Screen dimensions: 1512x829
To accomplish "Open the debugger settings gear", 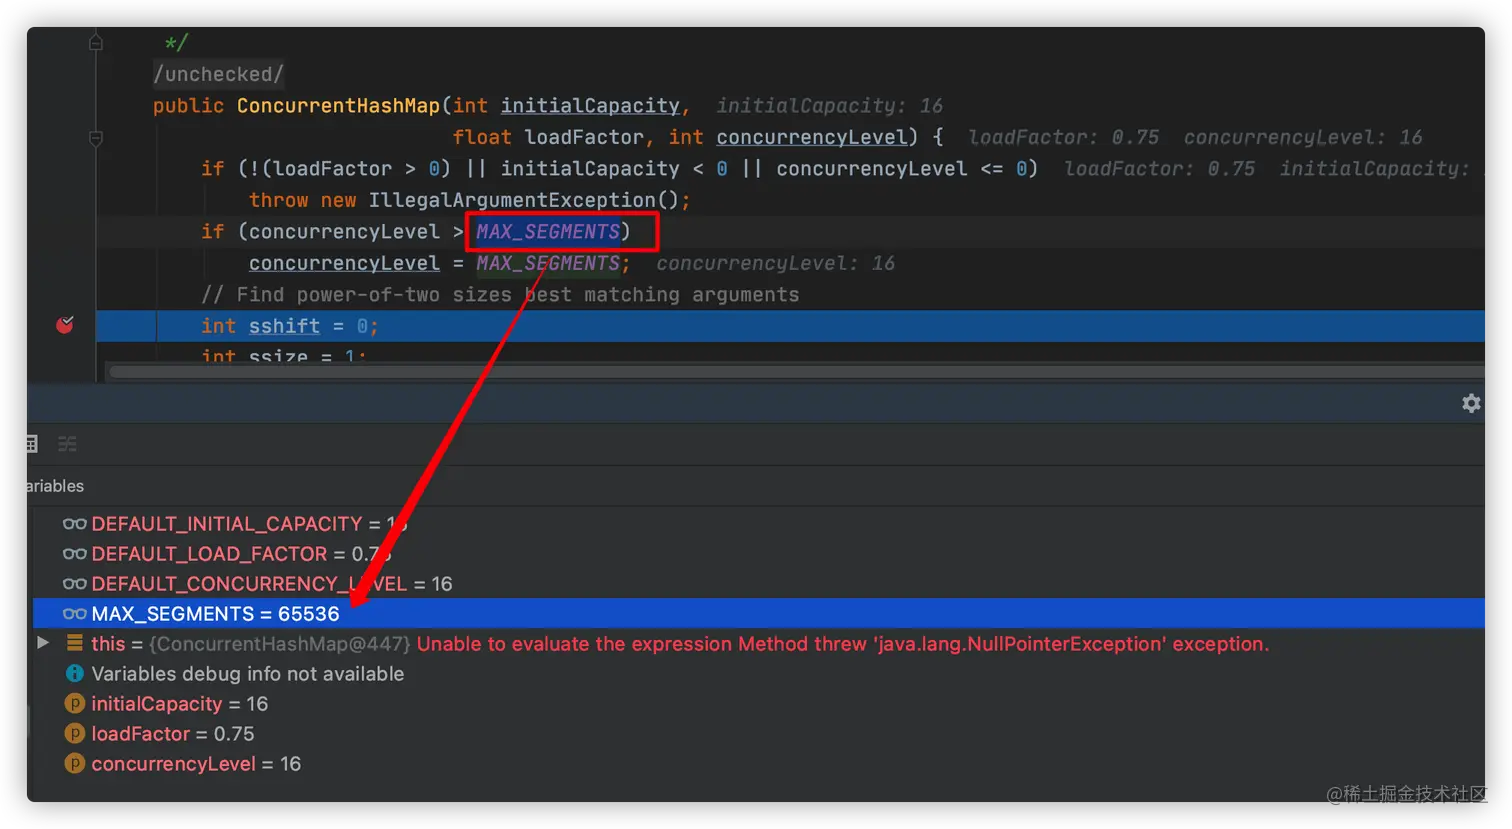I will point(1471,403).
